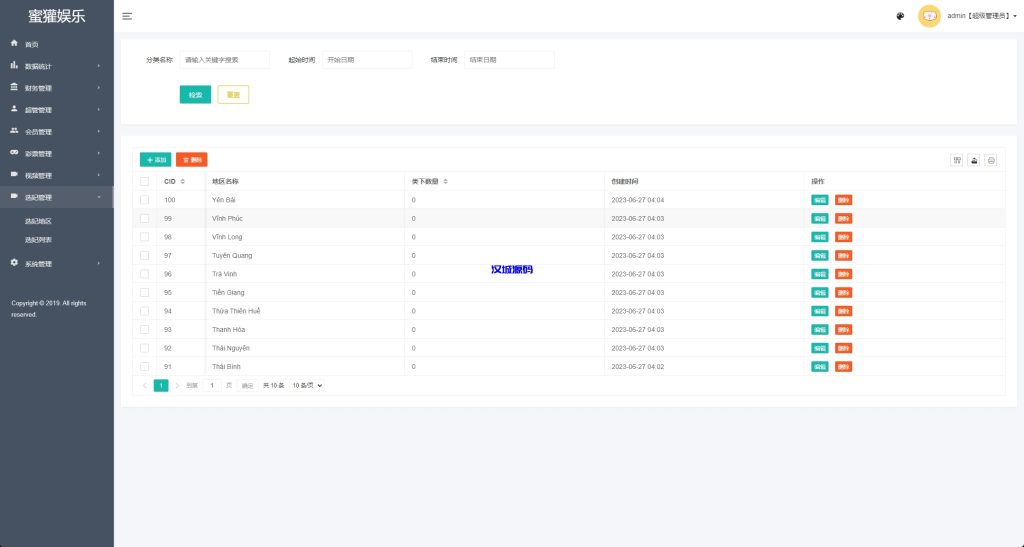Collapse the sidebar with the hamburger icon
Viewport: 1024px width, 547px height.
(x=127, y=16)
